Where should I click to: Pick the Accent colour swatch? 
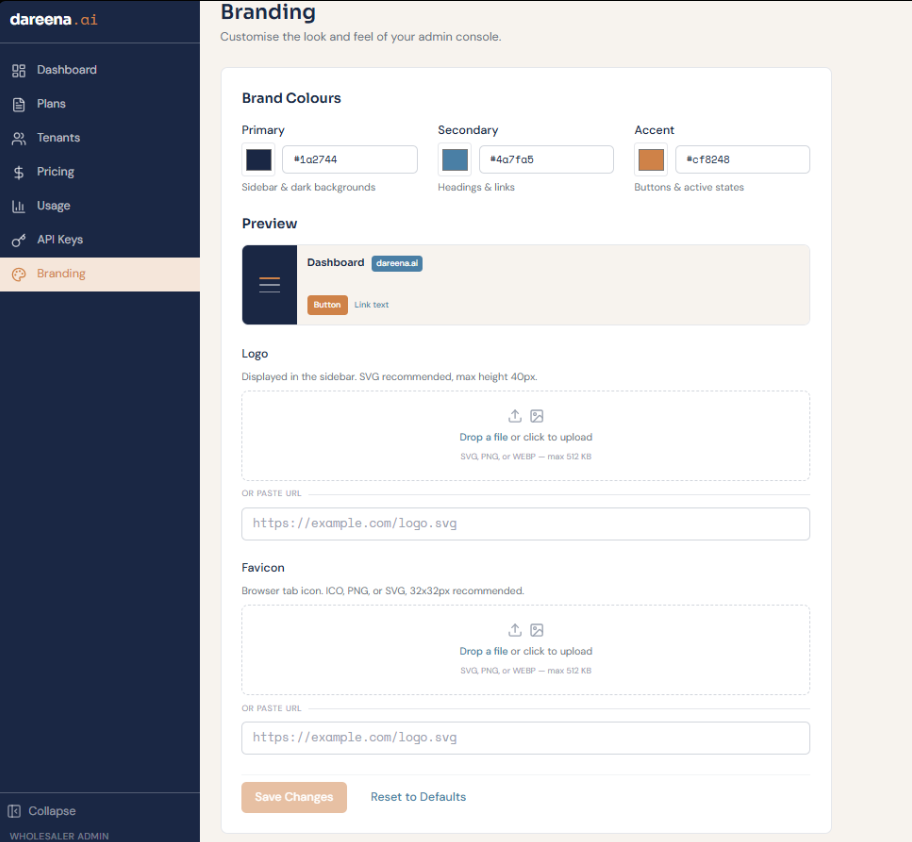pyautogui.click(x=651, y=160)
